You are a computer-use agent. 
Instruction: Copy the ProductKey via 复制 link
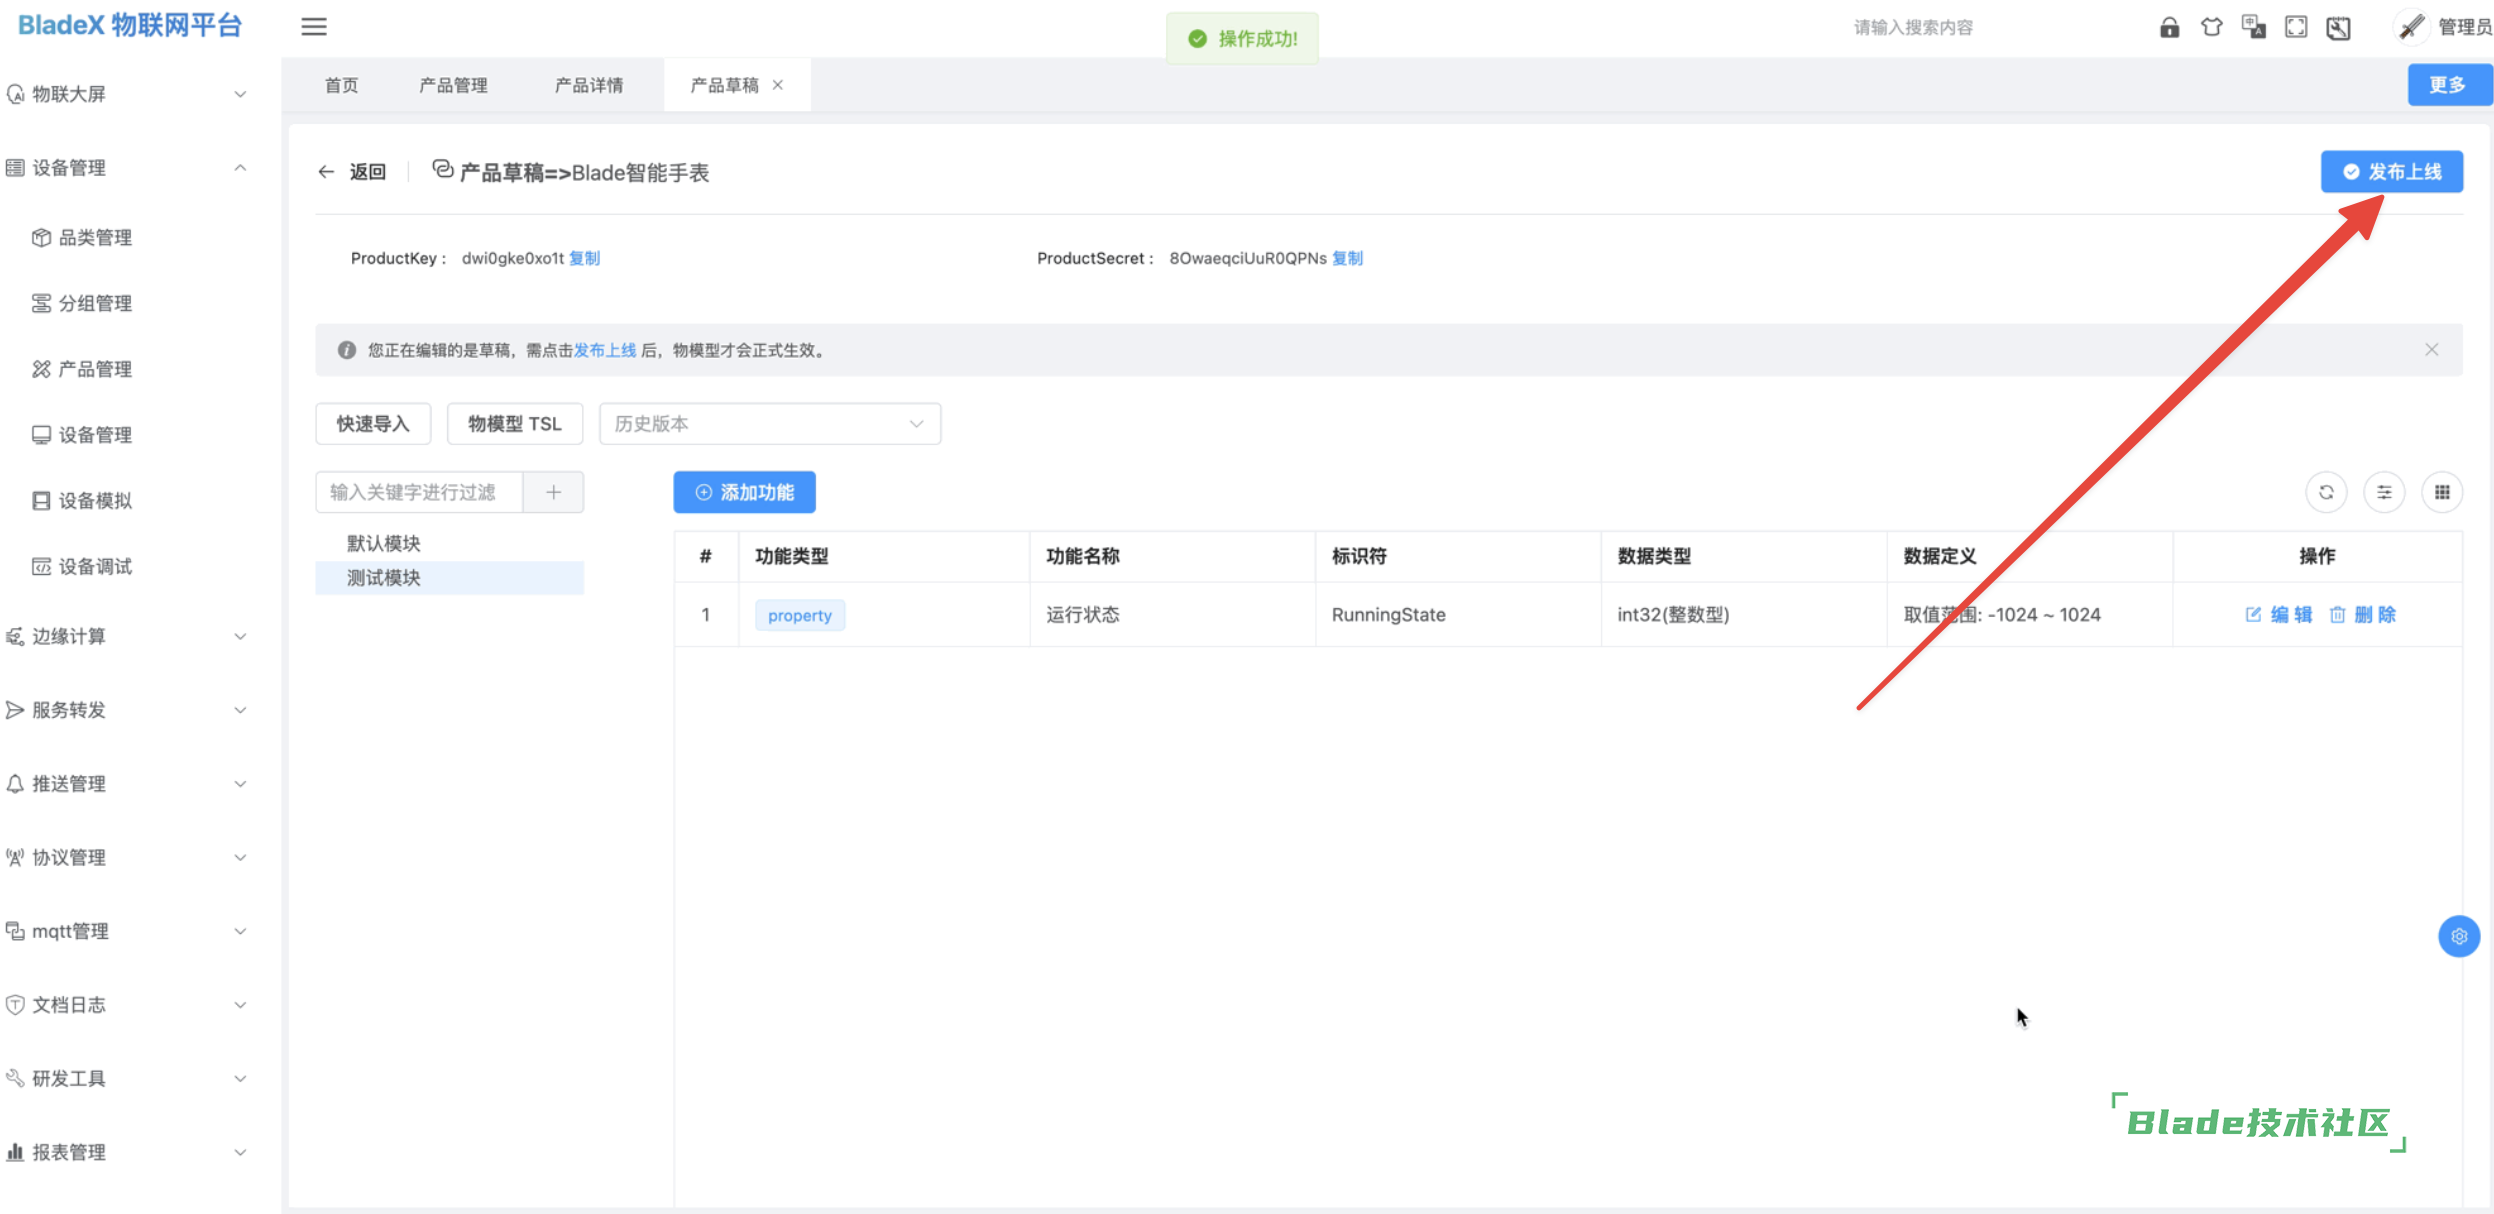(x=584, y=258)
